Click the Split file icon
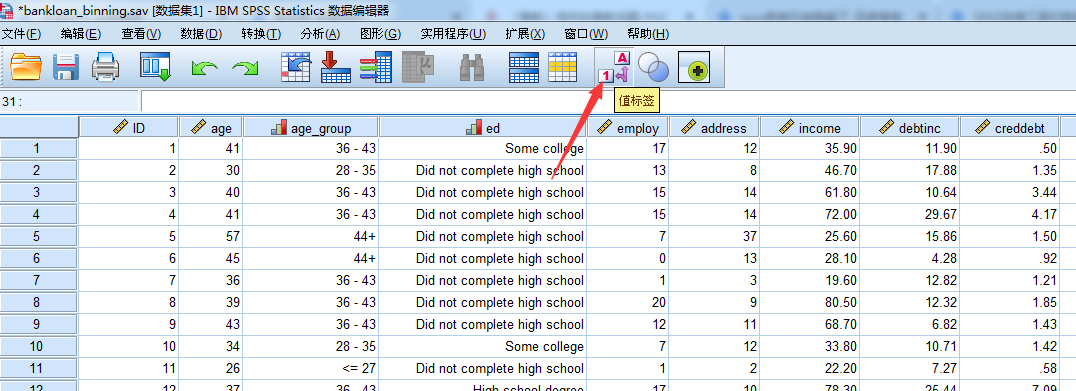1076x391 pixels. point(524,67)
